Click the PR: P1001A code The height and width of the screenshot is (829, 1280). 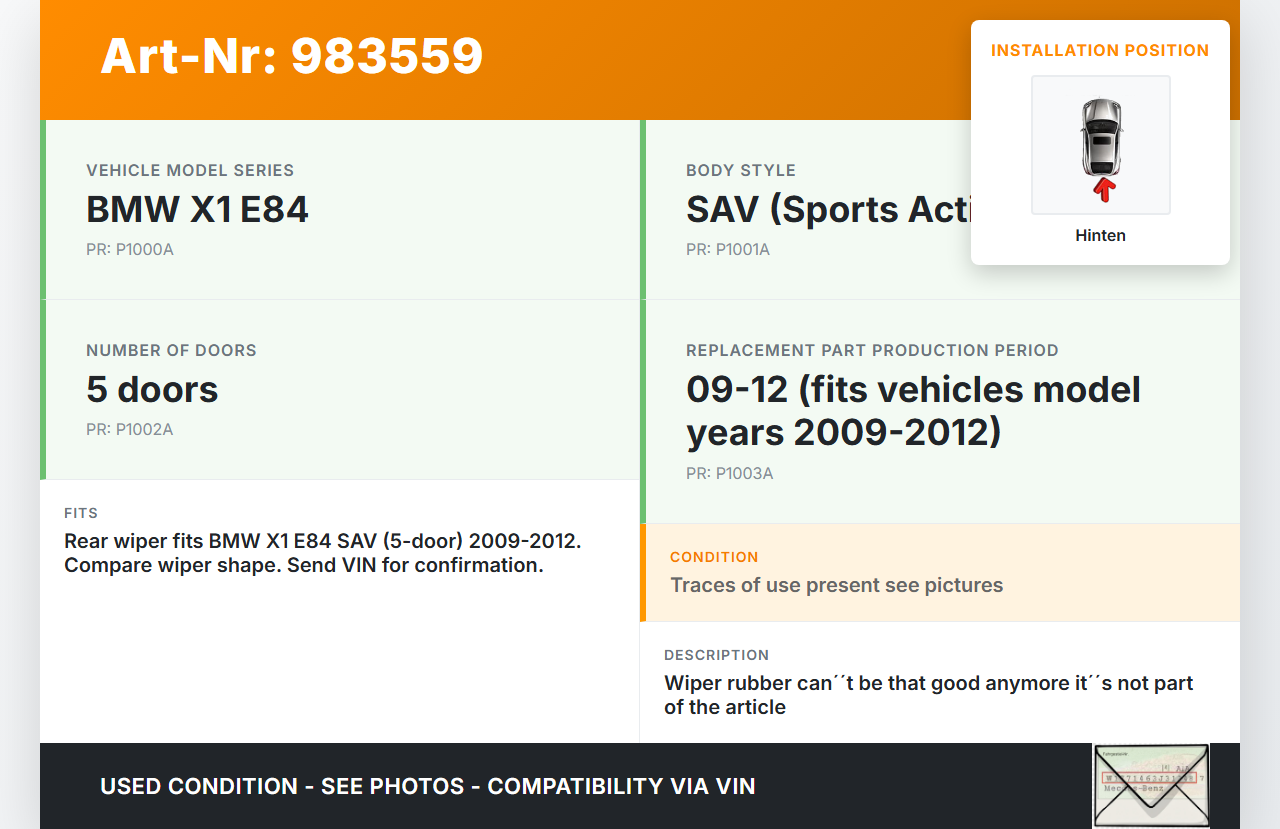click(728, 250)
